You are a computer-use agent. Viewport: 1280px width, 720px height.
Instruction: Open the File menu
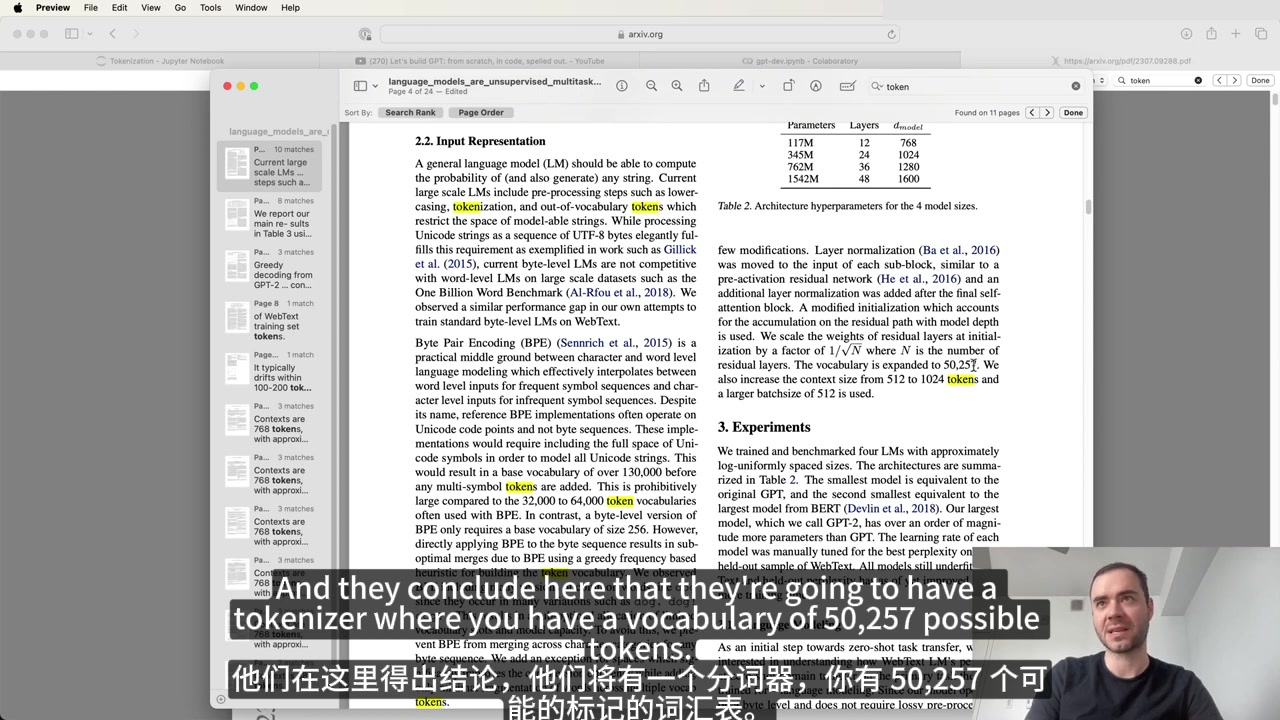tap(91, 7)
